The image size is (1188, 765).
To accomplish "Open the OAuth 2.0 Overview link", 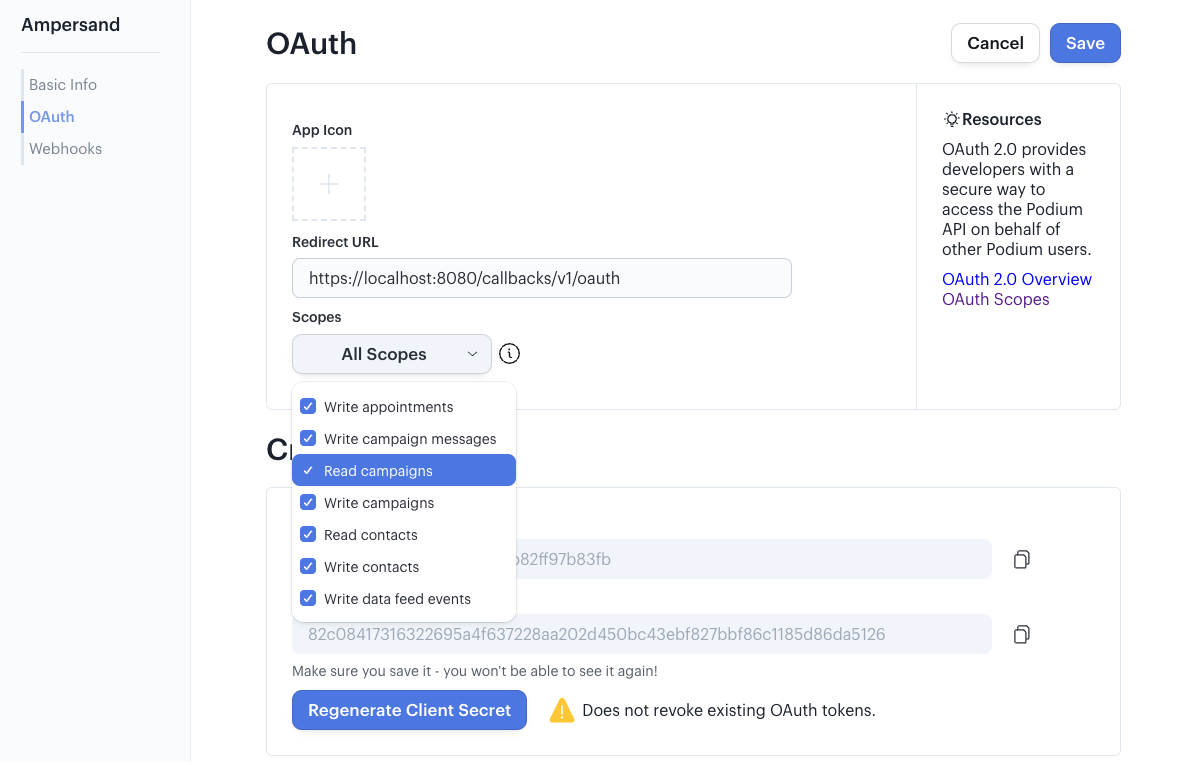I will click(1017, 279).
